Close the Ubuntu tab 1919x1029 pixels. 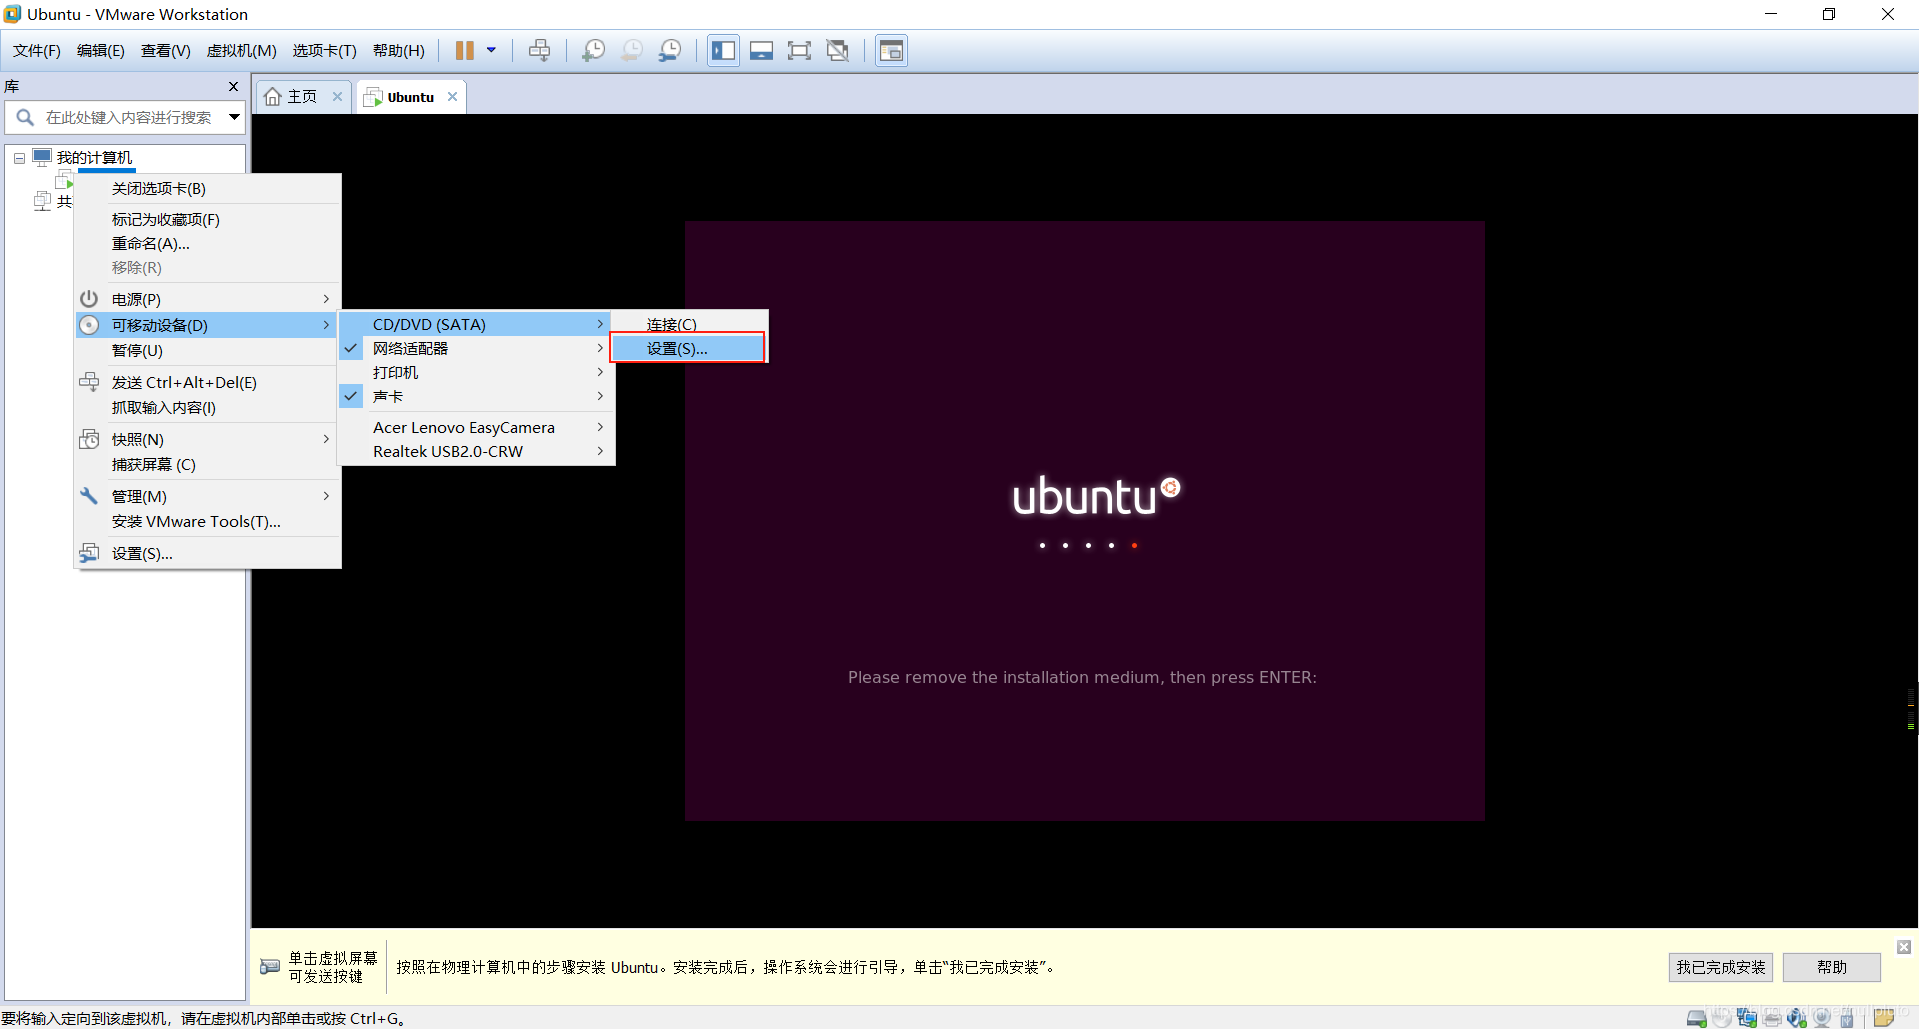[x=452, y=97]
